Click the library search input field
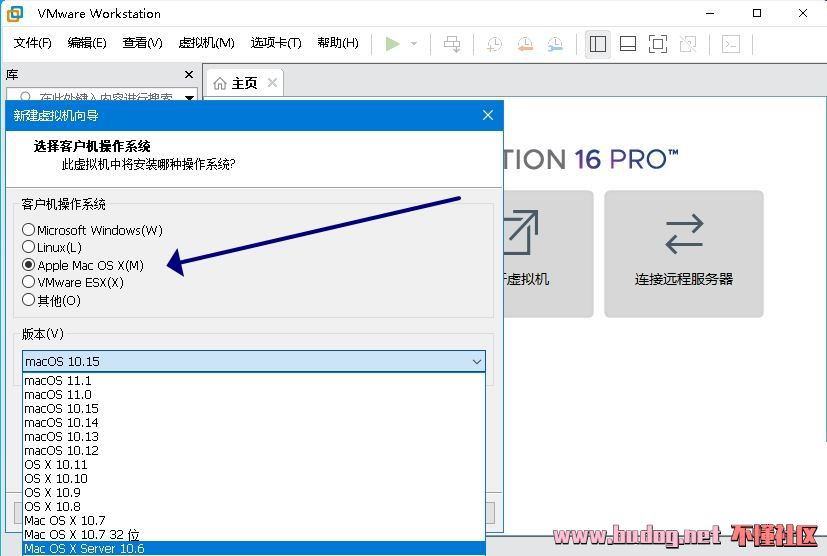Viewport: 827px width, 556px height. coord(102,96)
